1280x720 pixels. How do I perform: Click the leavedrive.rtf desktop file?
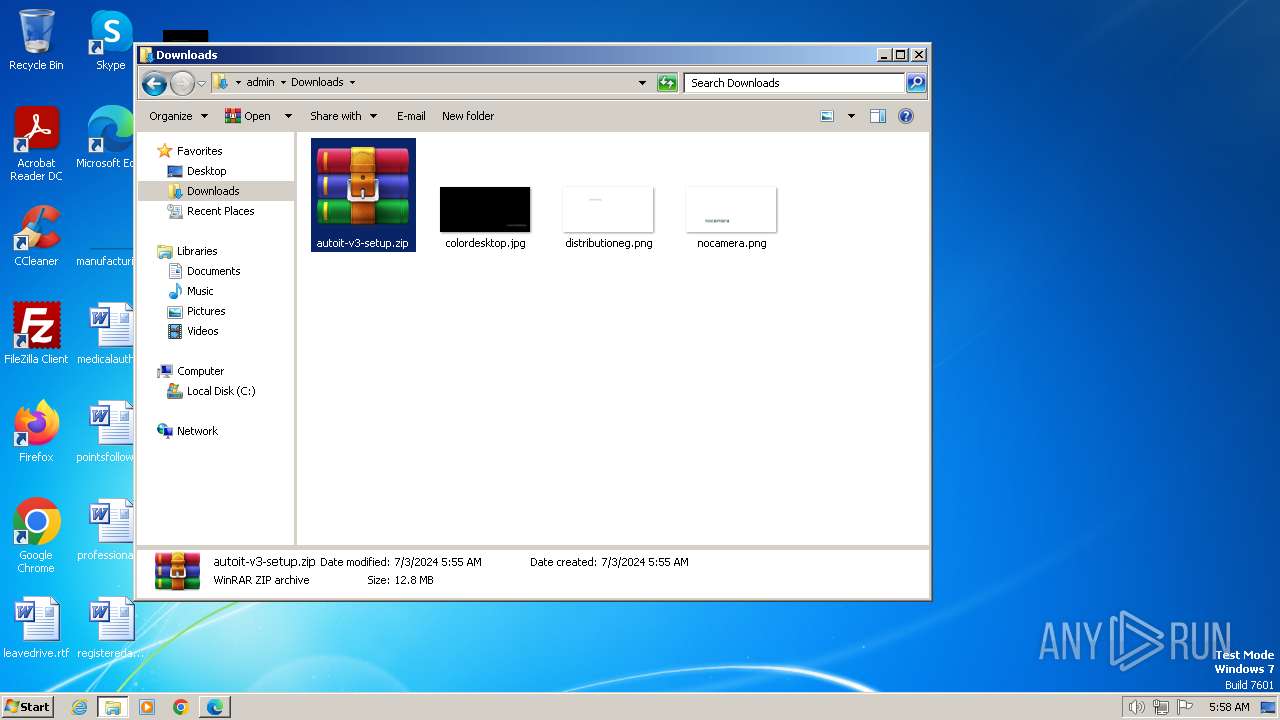click(36, 628)
